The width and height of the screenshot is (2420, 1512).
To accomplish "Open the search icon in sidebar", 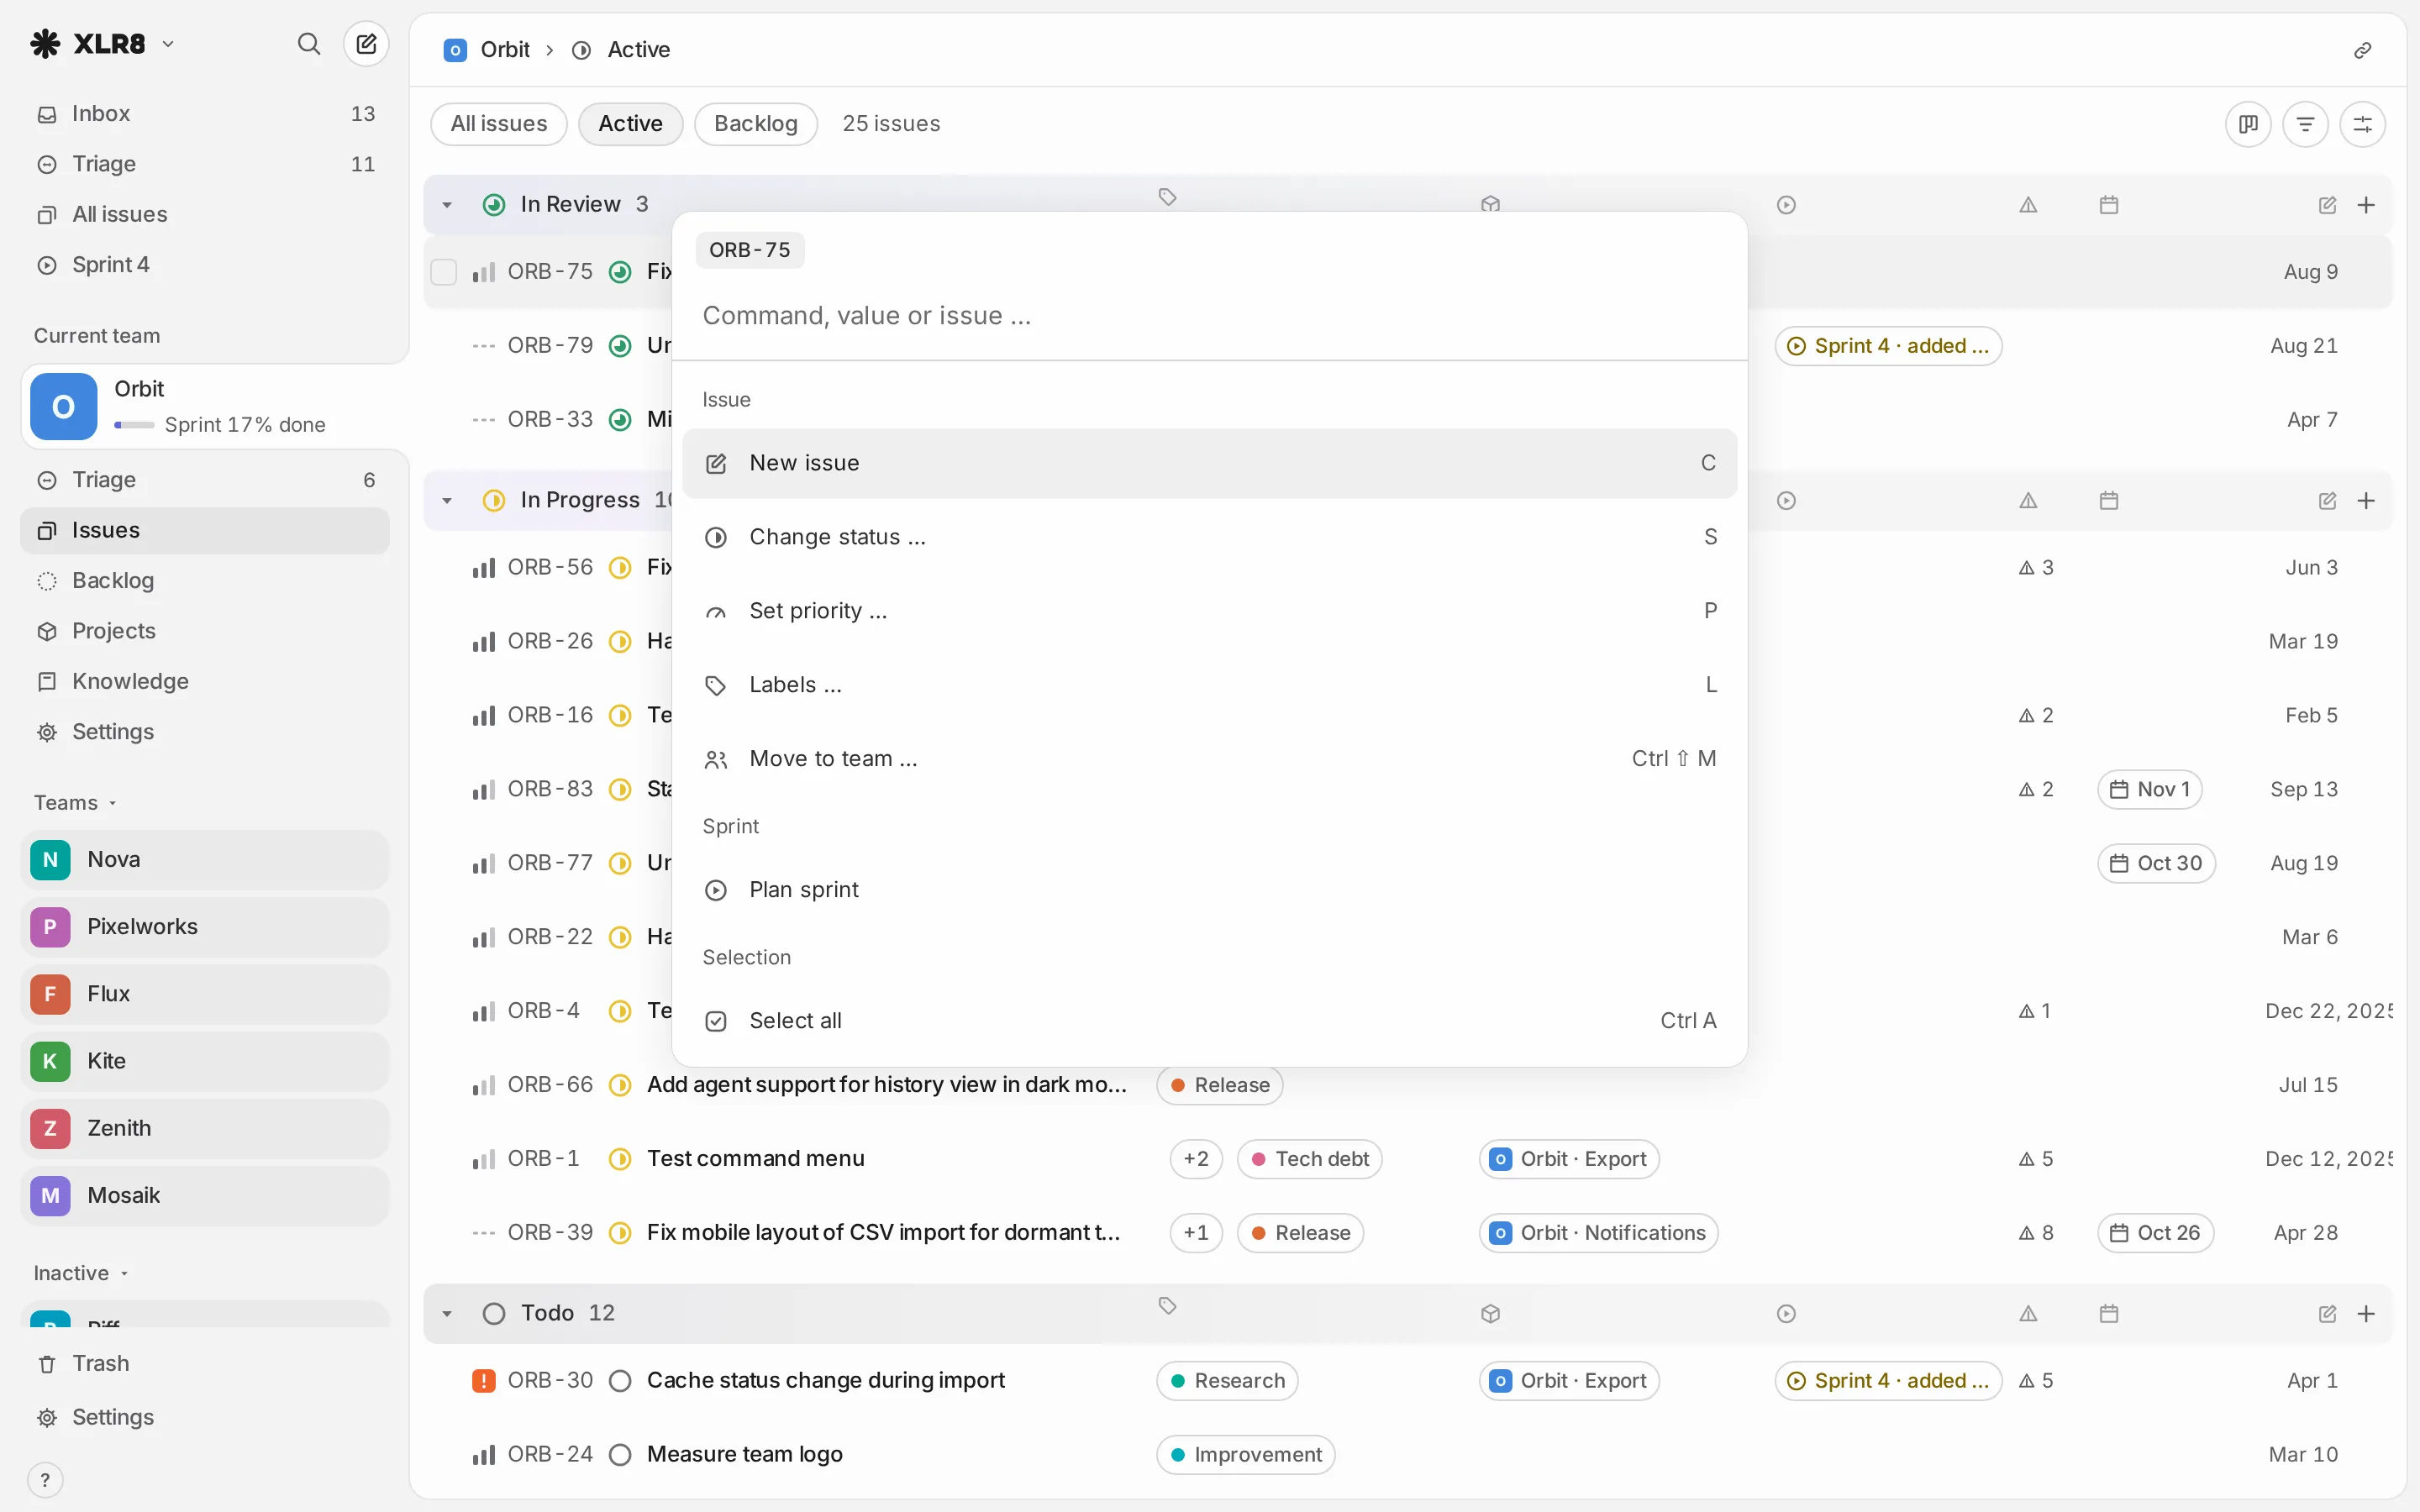I will [x=309, y=44].
